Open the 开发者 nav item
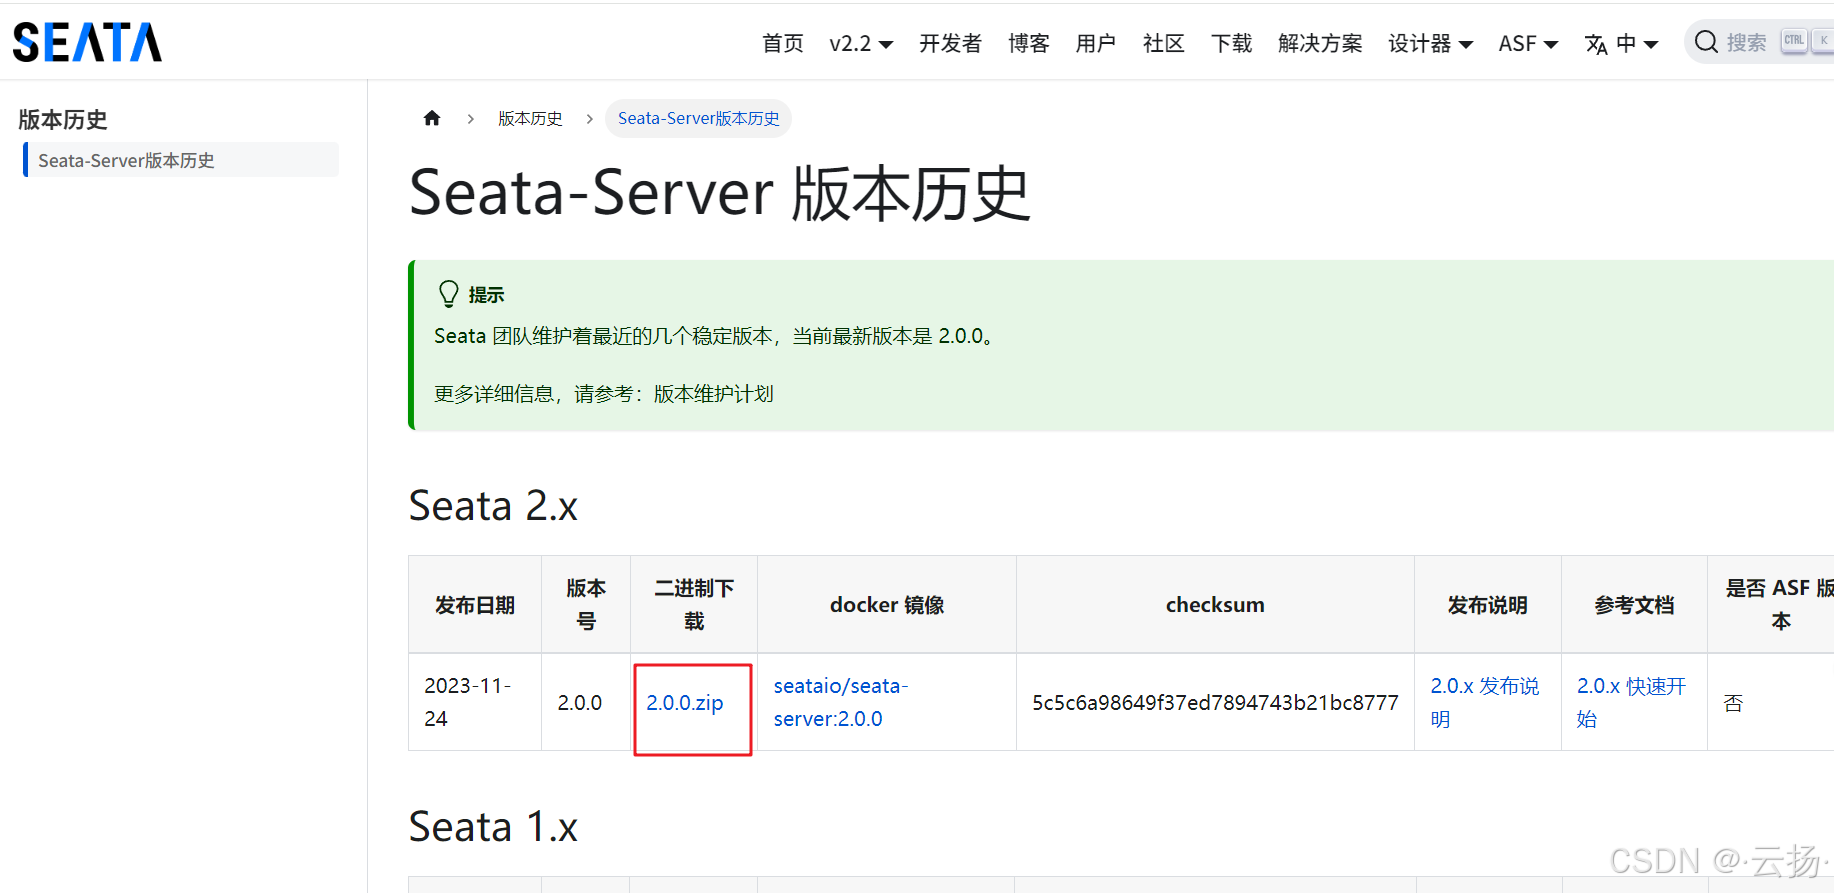Viewport: 1834px width, 893px height. [x=950, y=43]
